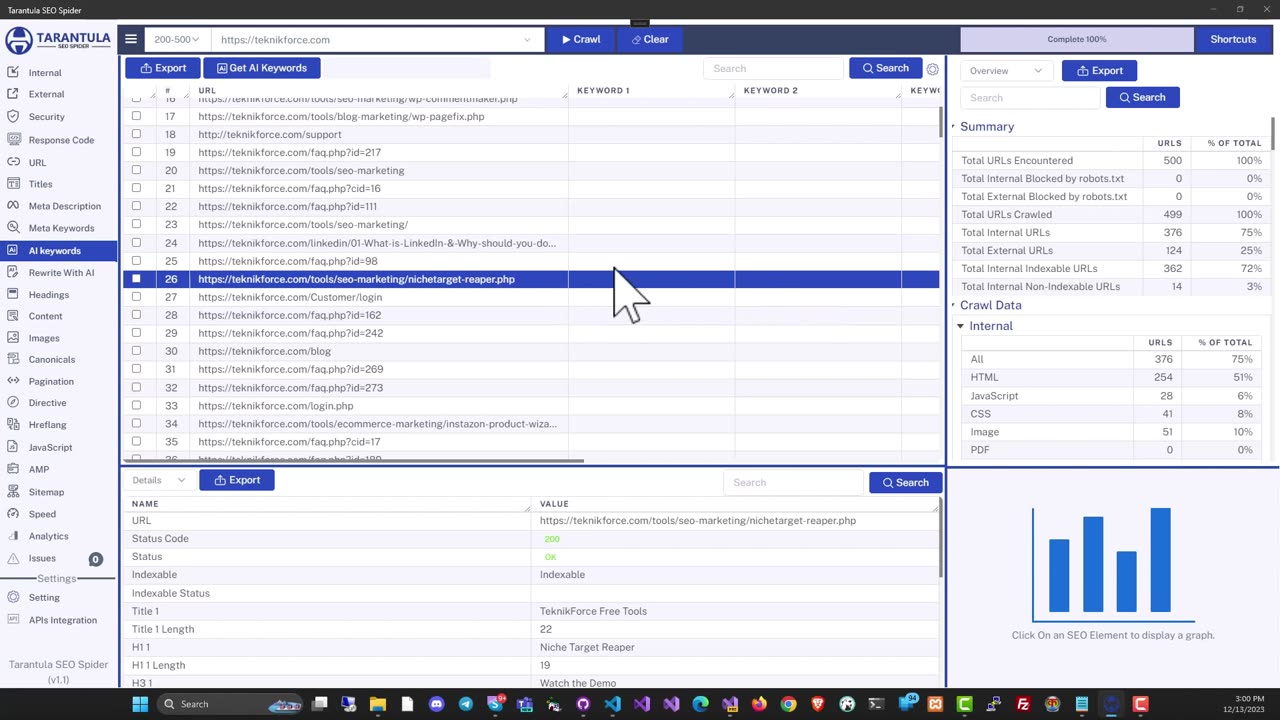Screen dimensions: 1280x720
Task: Click the Hreflang sidebar icon
Action: click(13, 425)
